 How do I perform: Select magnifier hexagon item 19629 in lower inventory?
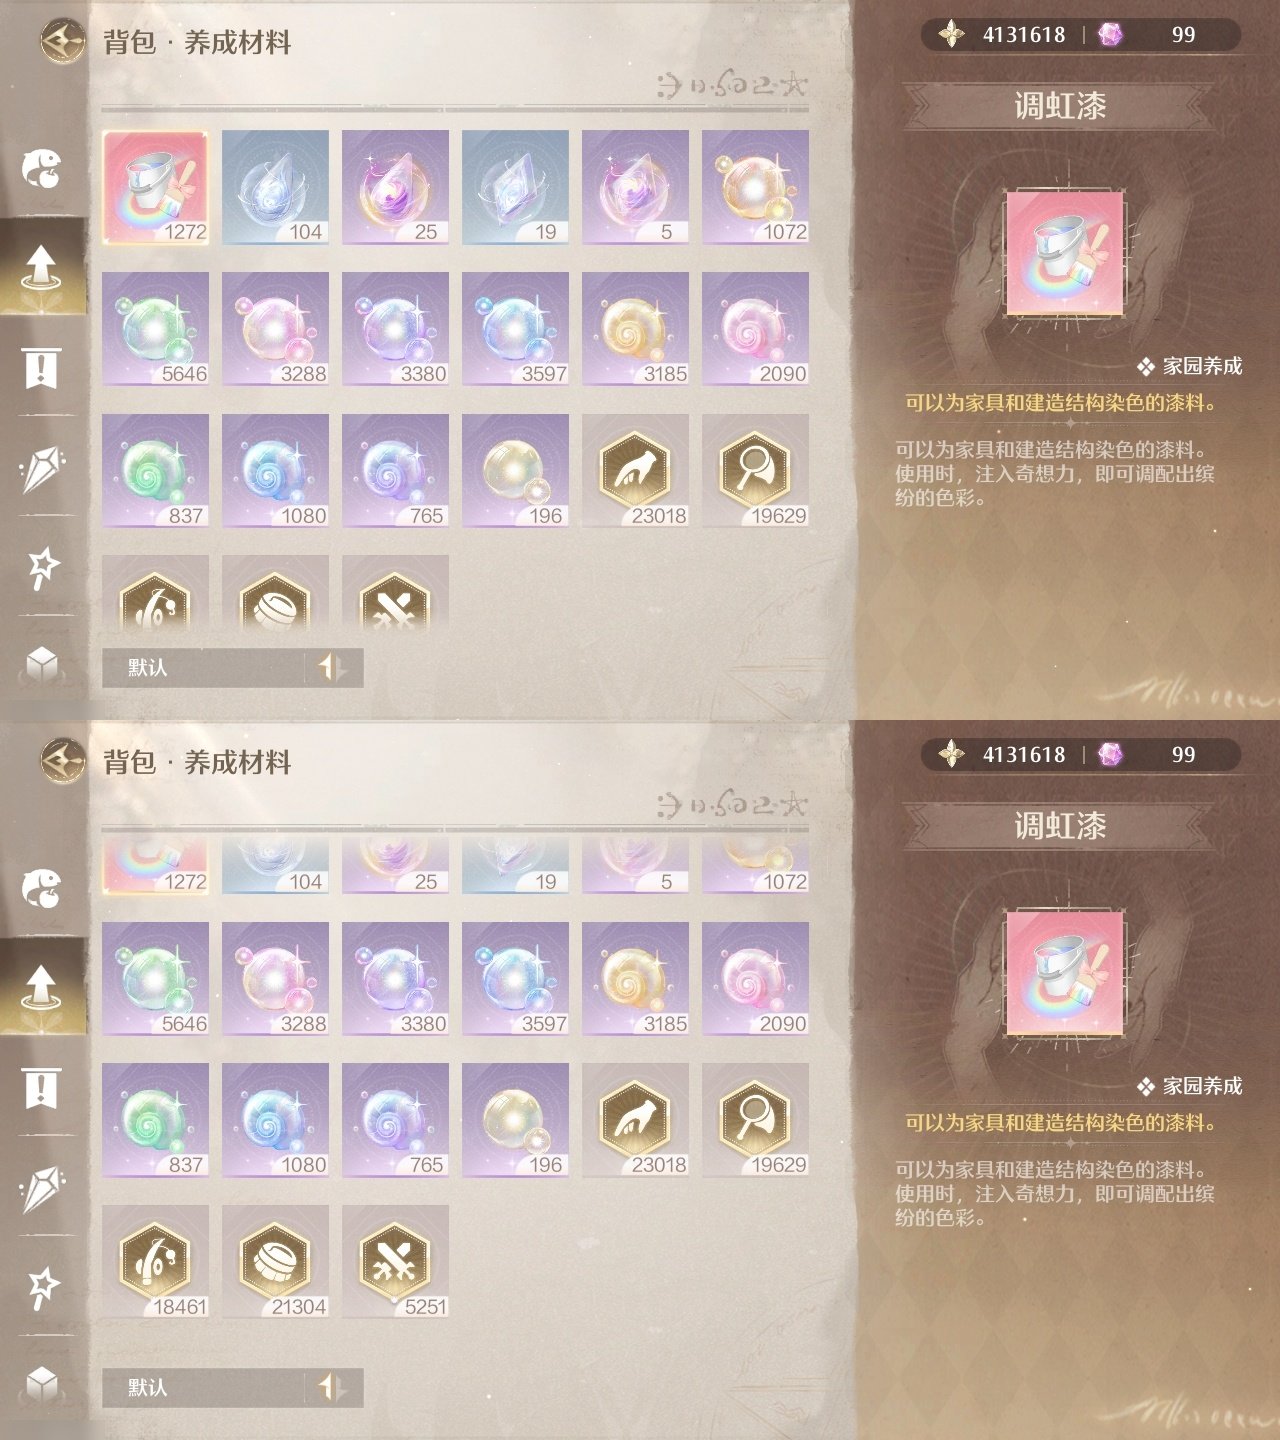[755, 1120]
